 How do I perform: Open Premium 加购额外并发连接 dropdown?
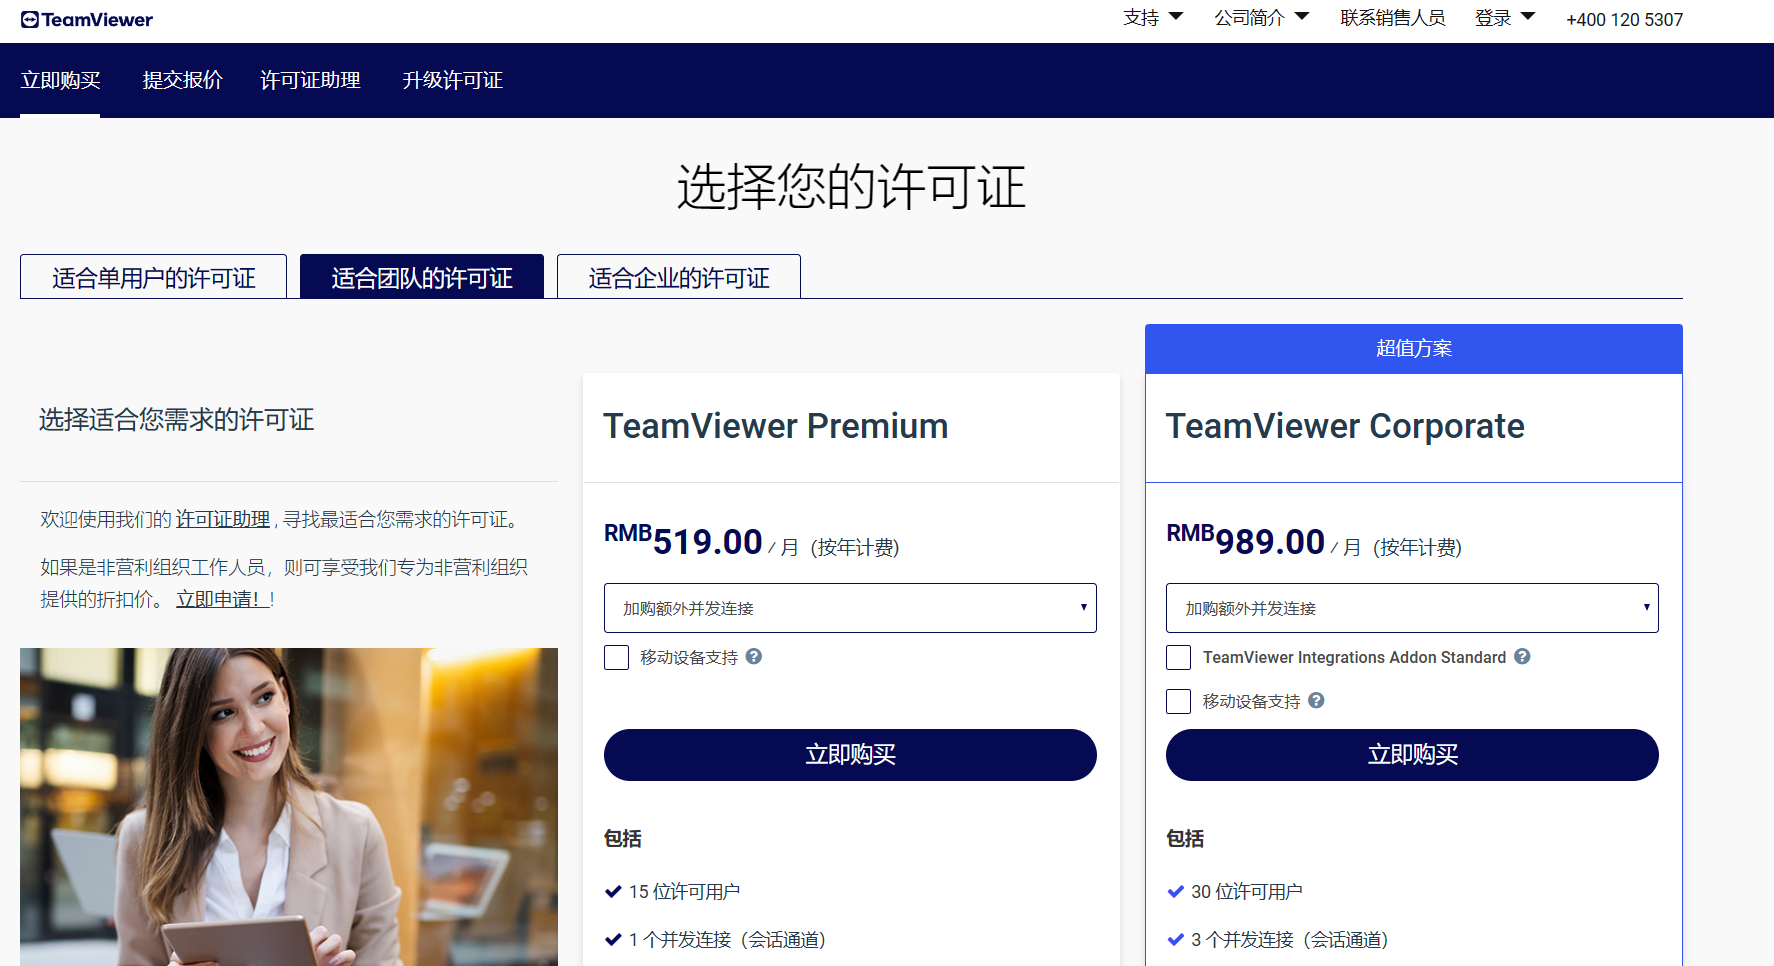point(850,608)
